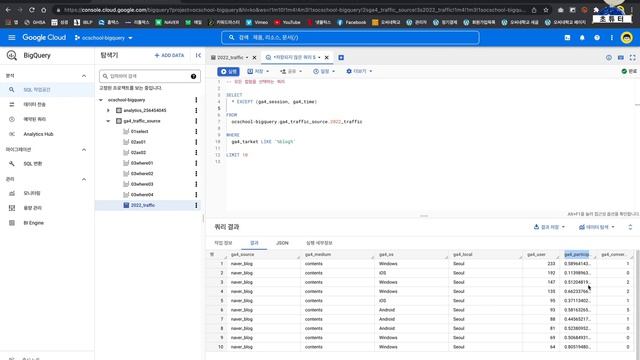Screen dimensions: 640x360
Task: Click the top Google Cloud search field
Action: coord(350,38)
